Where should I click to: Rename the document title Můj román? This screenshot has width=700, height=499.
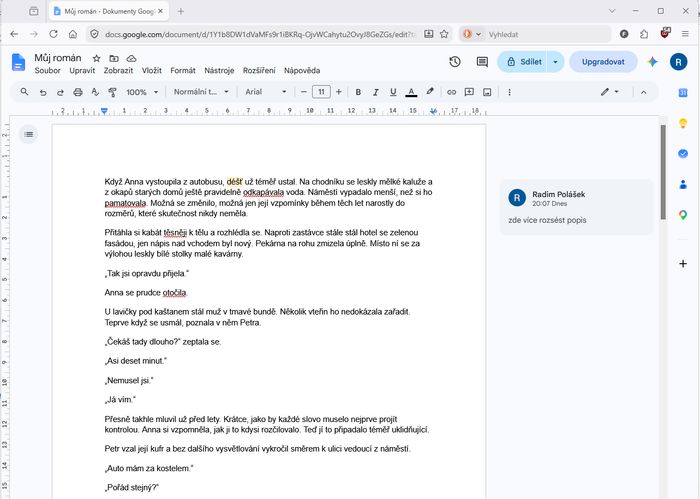(x=58, y=58)
